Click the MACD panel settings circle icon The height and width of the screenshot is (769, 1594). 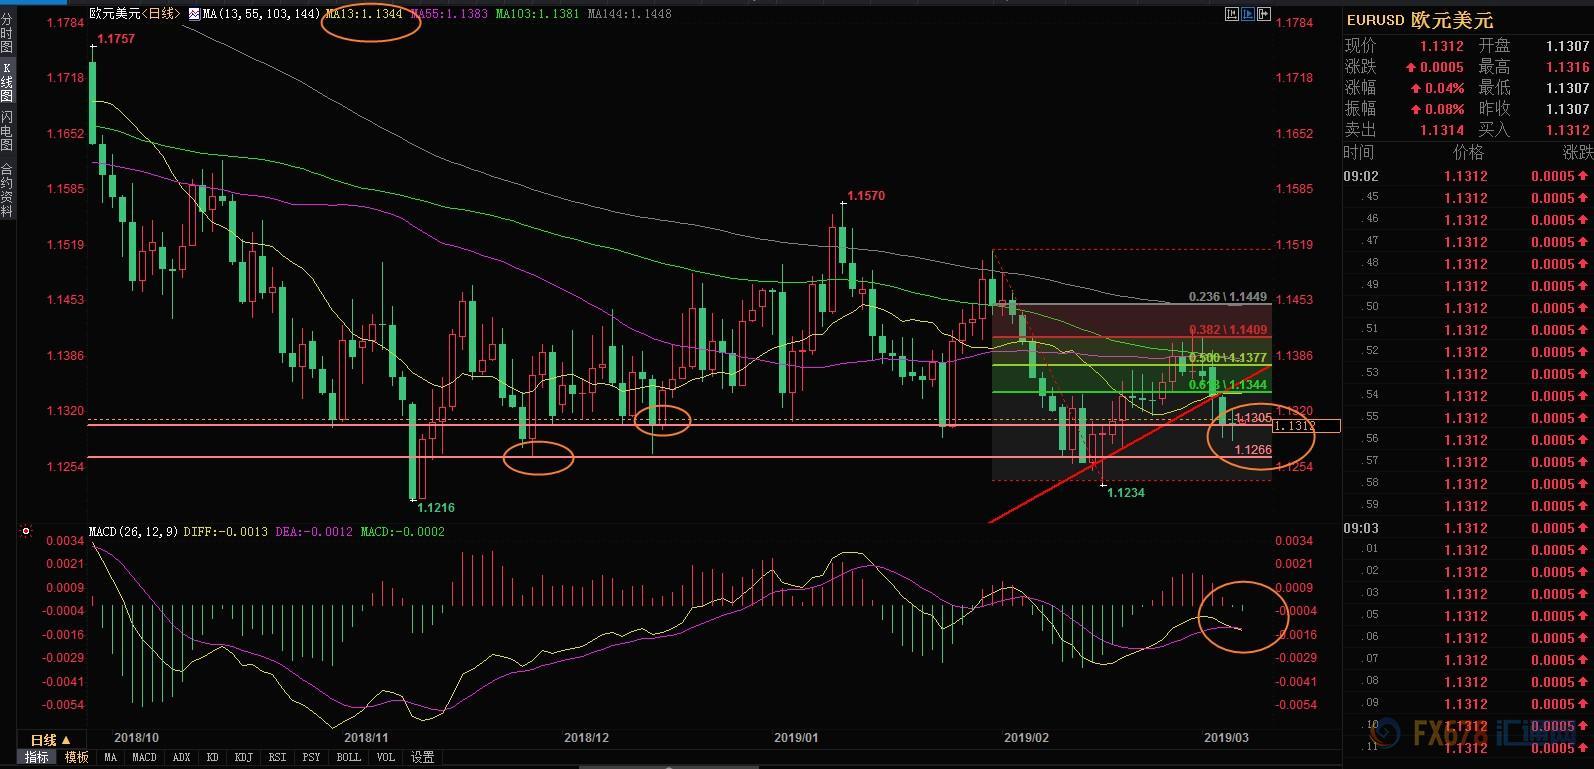pos(25,532)
